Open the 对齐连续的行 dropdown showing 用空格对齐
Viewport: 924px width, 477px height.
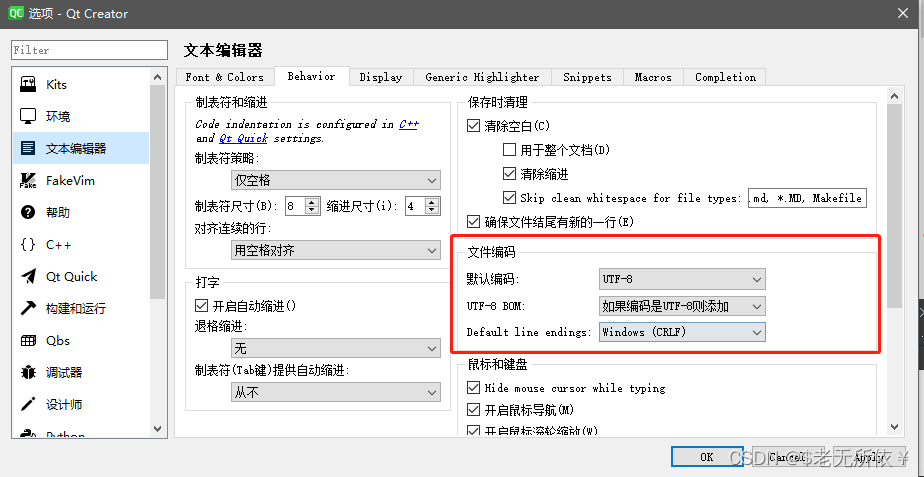(x=335, y=251)
